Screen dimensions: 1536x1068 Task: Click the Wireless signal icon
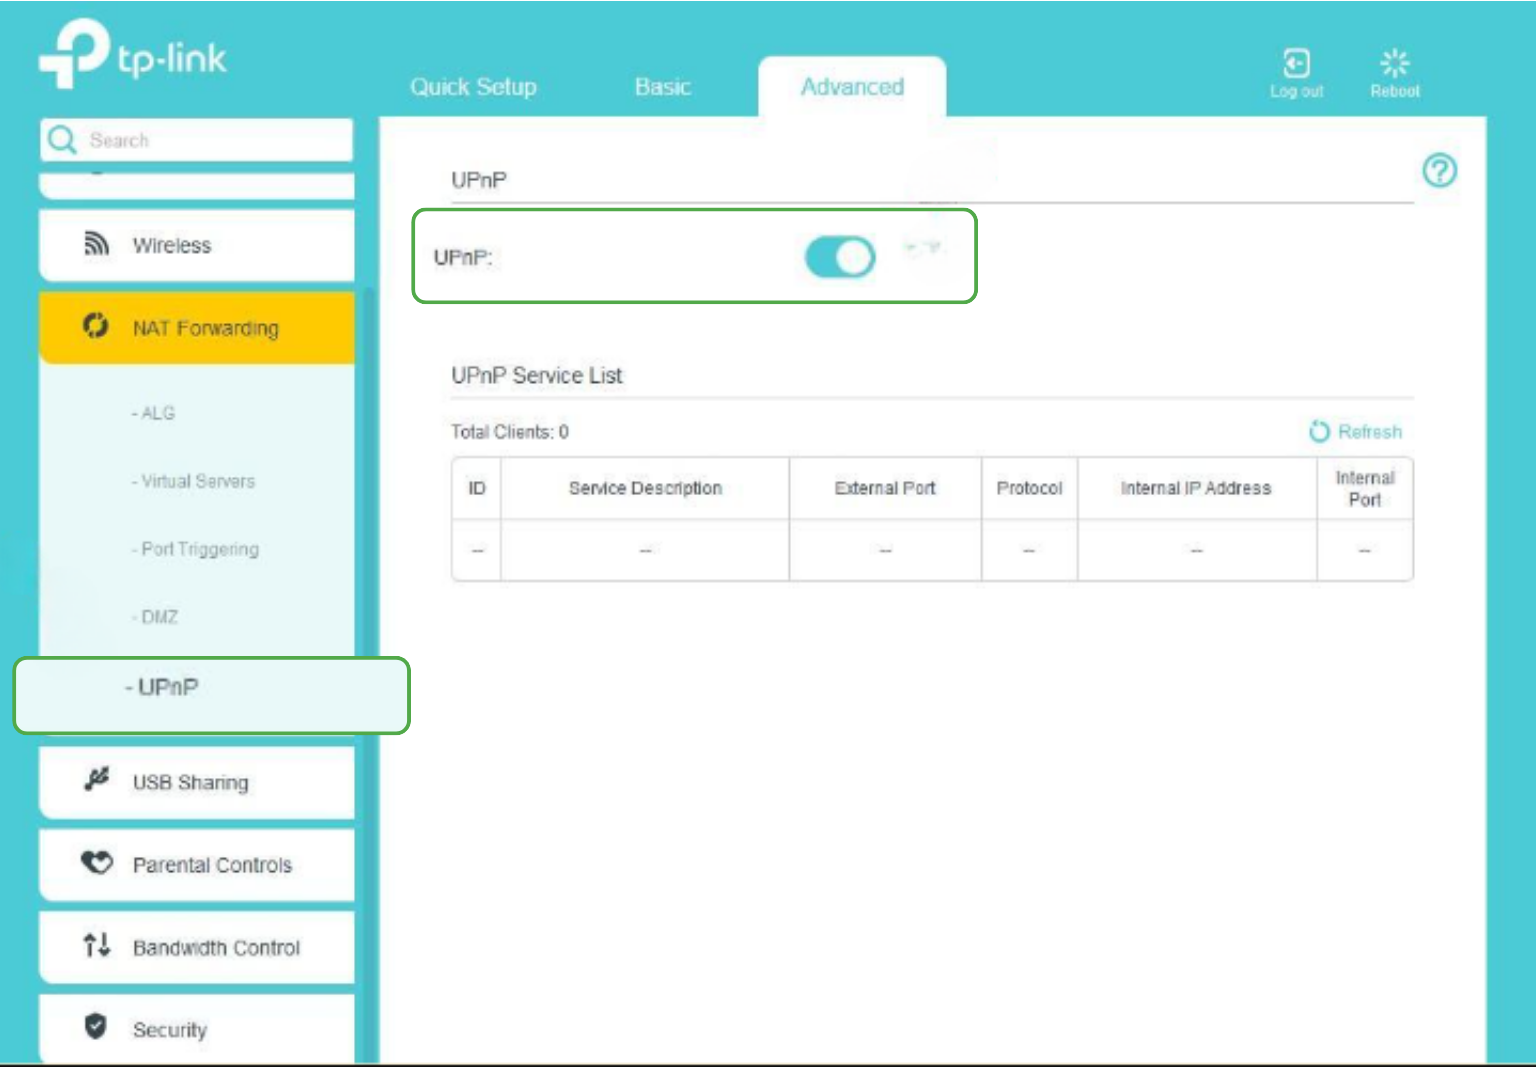[x=96, y=244]
